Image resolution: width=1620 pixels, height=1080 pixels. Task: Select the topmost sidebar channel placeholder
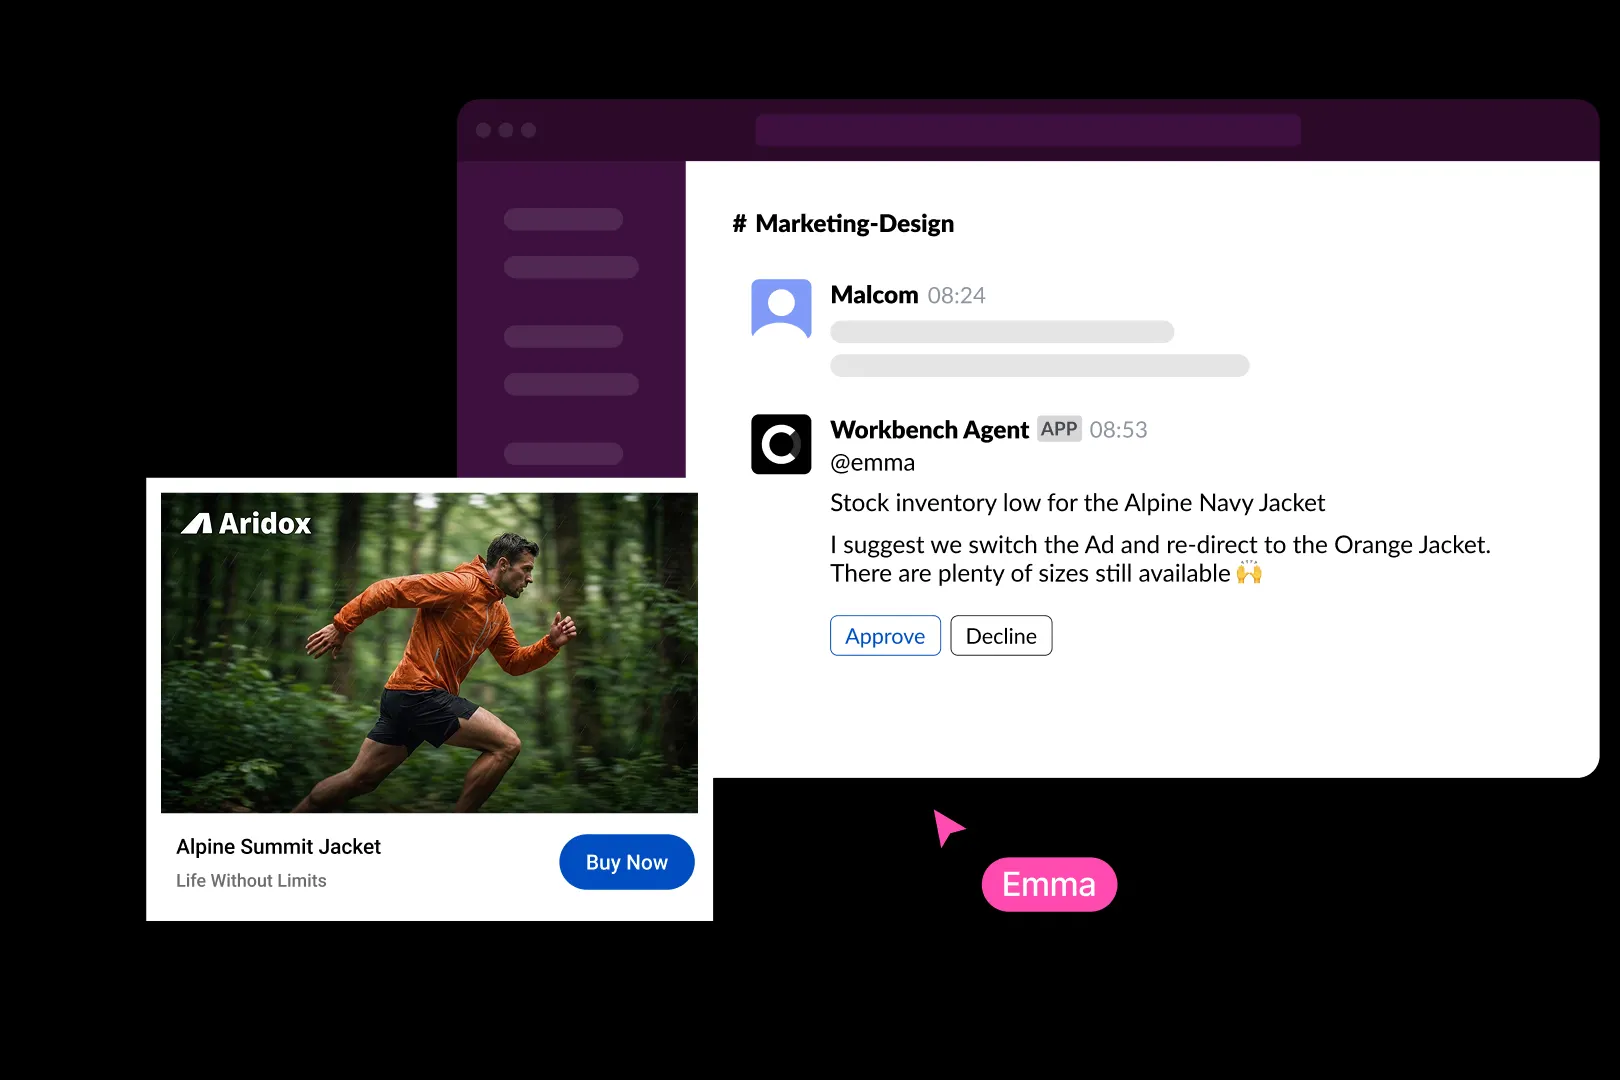[x=563, y=219]
